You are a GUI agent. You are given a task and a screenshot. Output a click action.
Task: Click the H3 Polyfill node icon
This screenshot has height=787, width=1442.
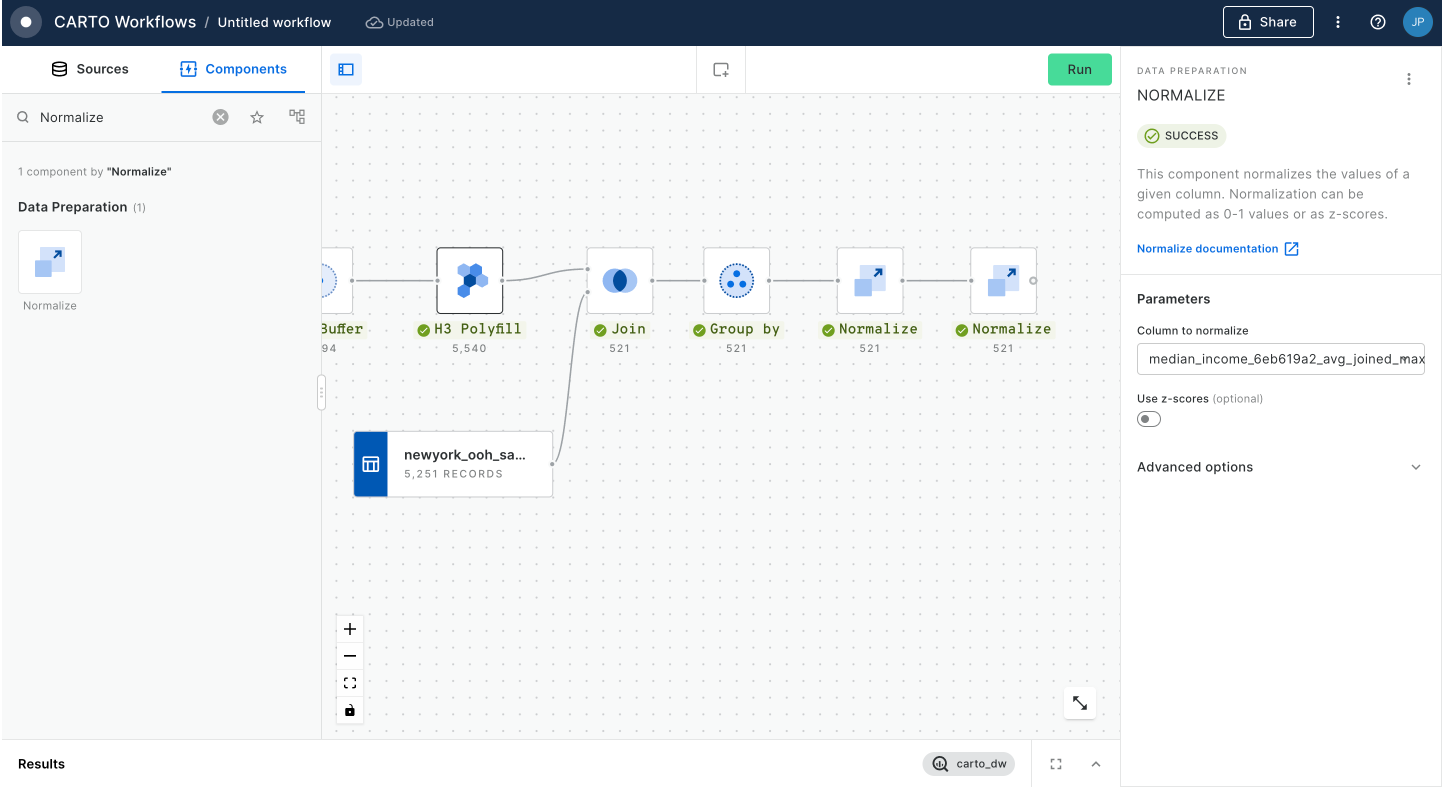pos(469,281)
